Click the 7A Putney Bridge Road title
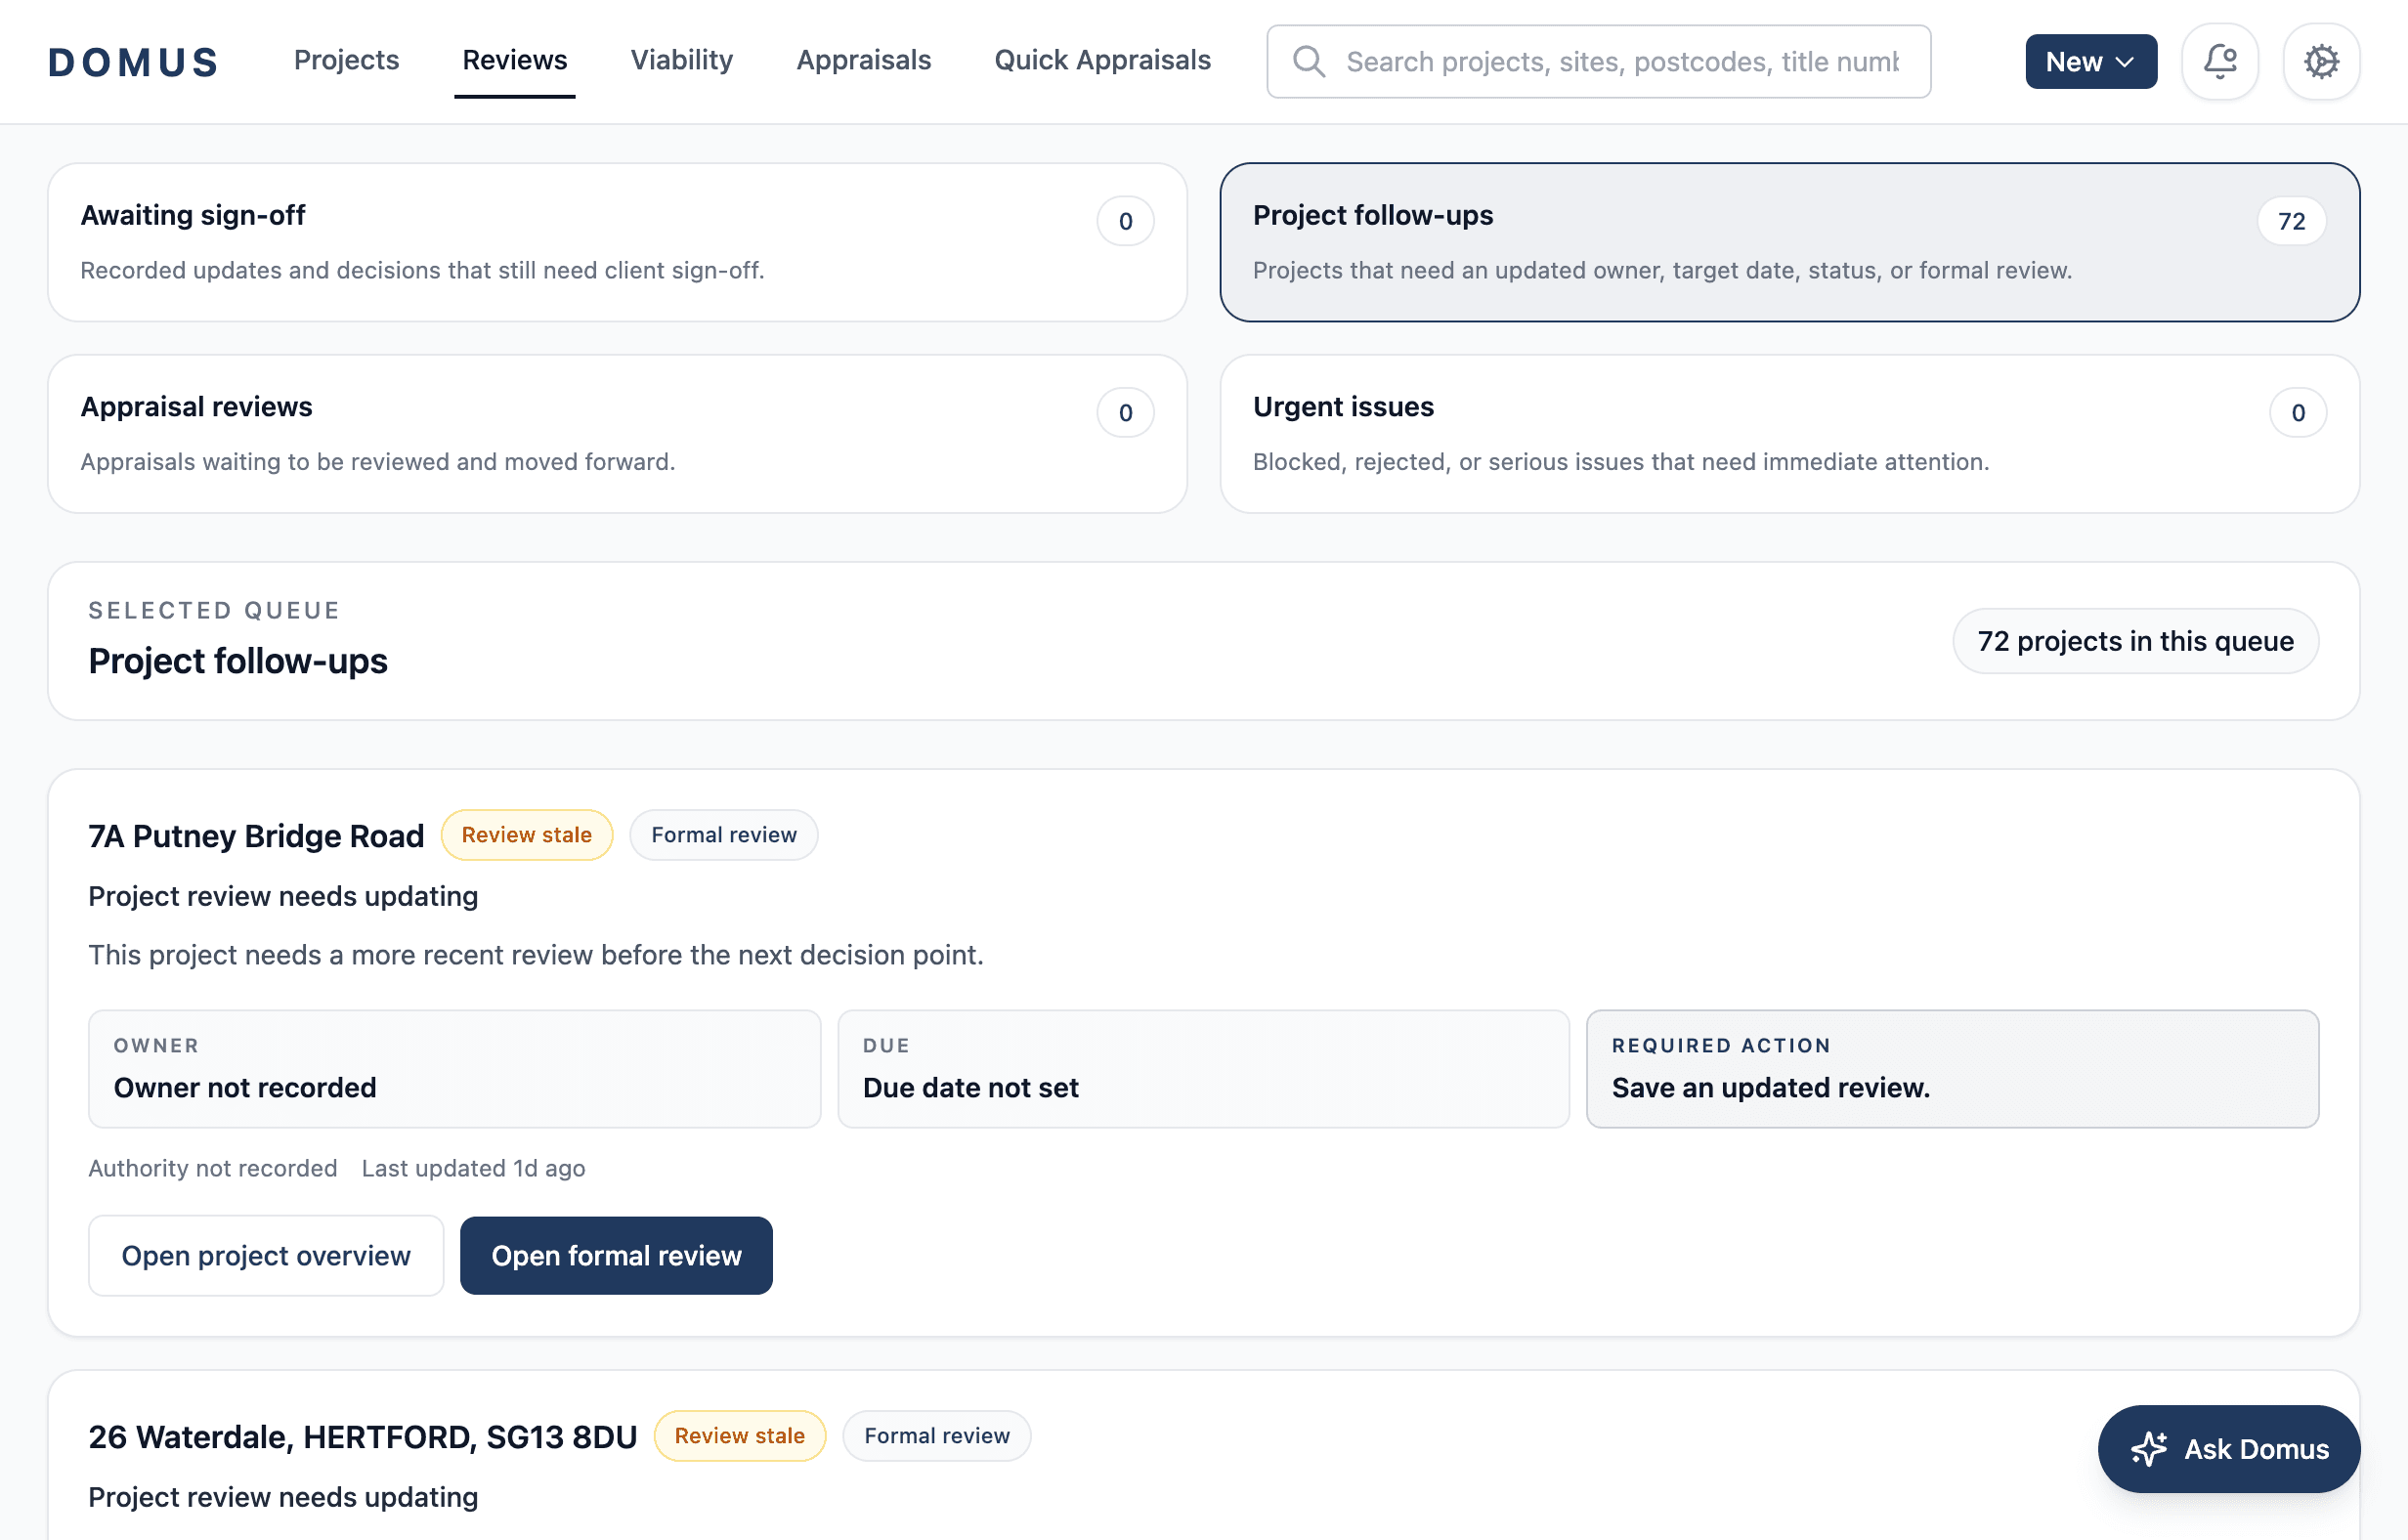The image size is (2408, 1540). (256, 835)
